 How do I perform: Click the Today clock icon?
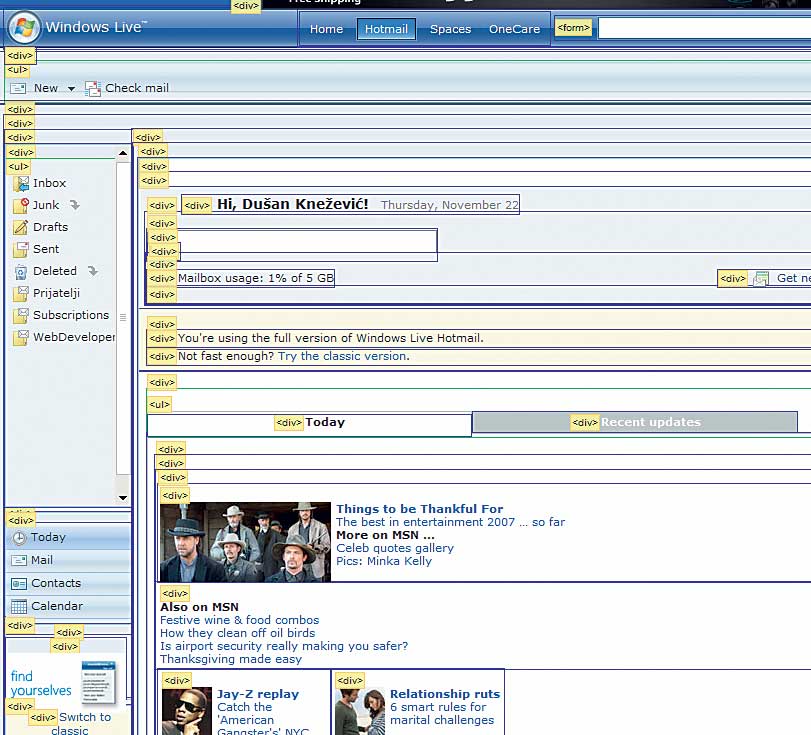pos(19,538)
